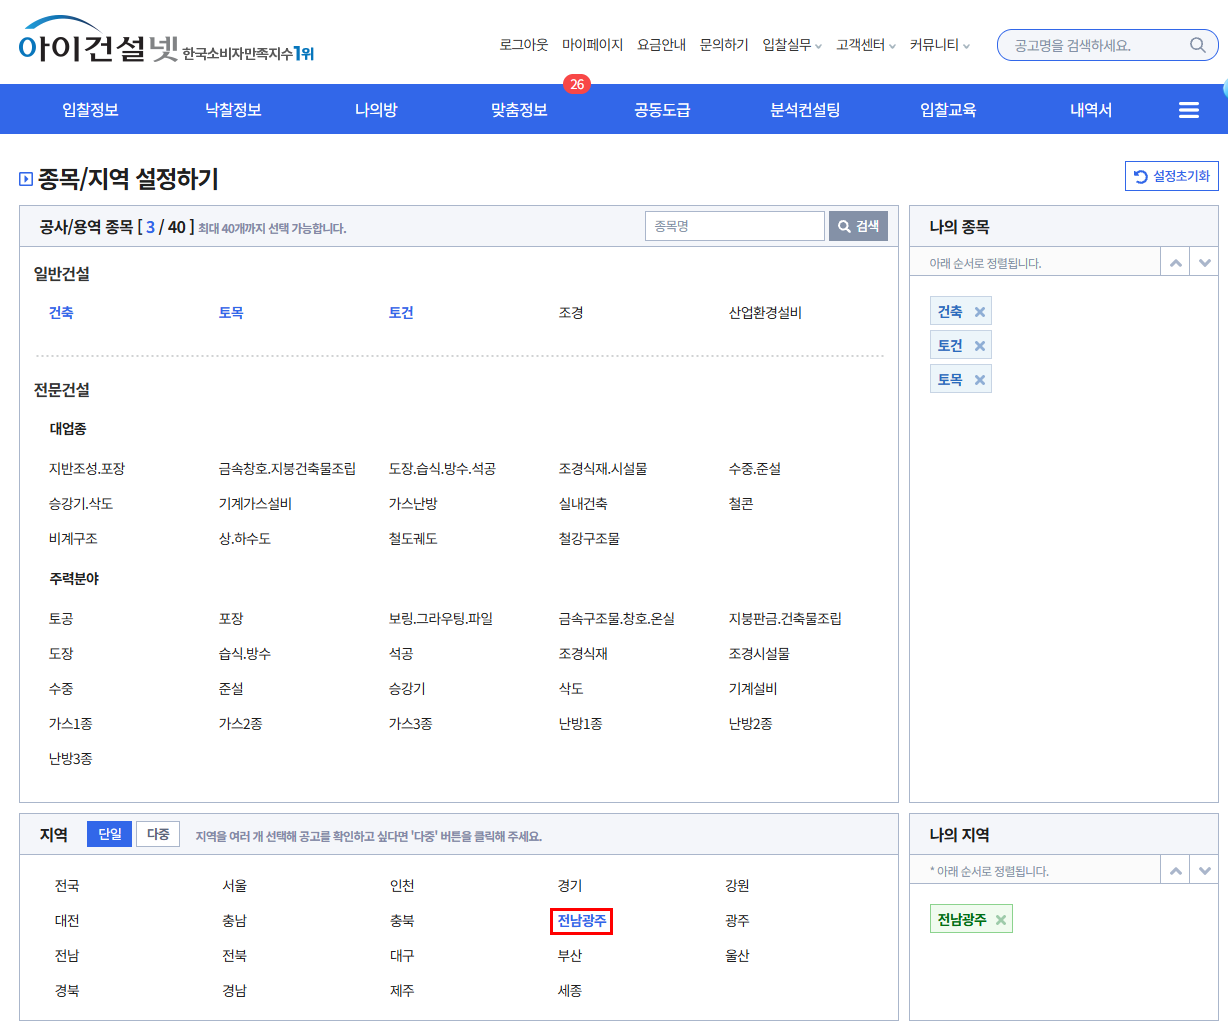Viewport: 1228px width, 1033px height.
Task: Select 보링.그라우팅.파일 under 주력분야
Action: tap(441, 619)
